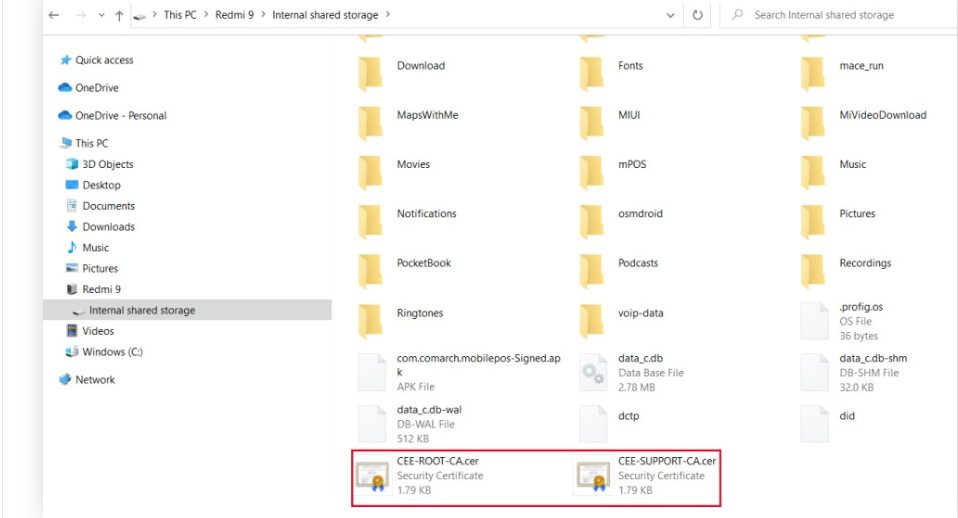
Task: Select the .profig.os file
Action: point(843,321)
